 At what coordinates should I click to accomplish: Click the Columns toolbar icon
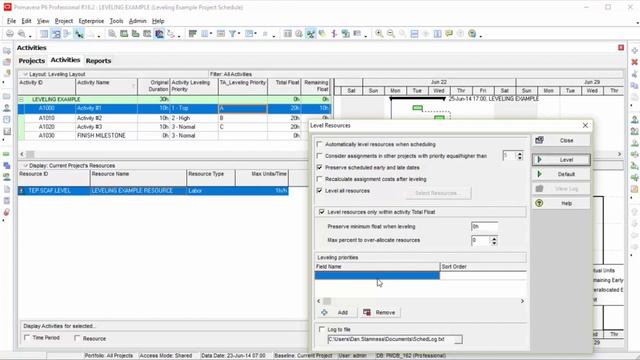204,34
